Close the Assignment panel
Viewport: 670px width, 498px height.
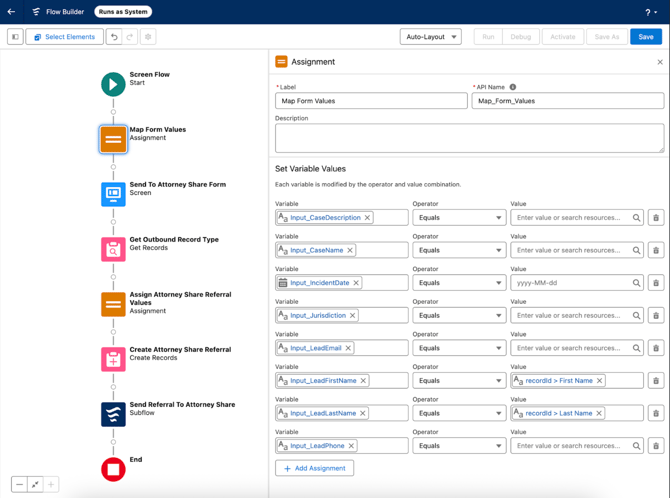point(660,62)
